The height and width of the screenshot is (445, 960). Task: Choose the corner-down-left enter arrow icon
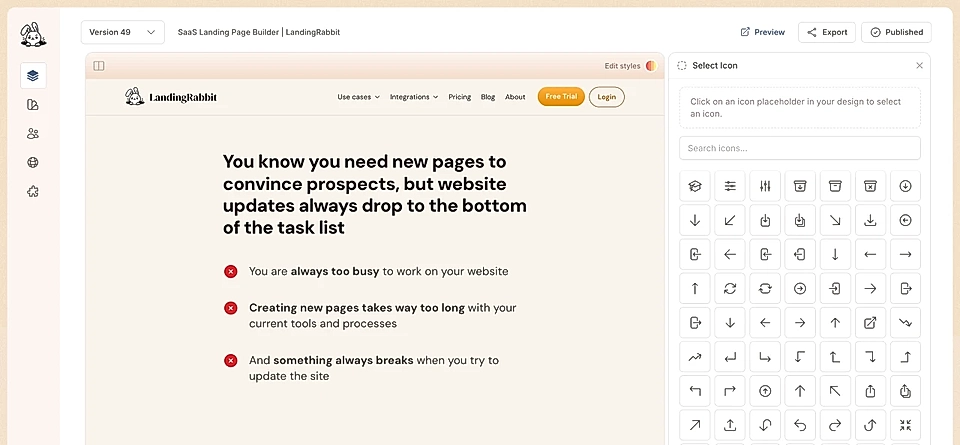pos(730,357)
